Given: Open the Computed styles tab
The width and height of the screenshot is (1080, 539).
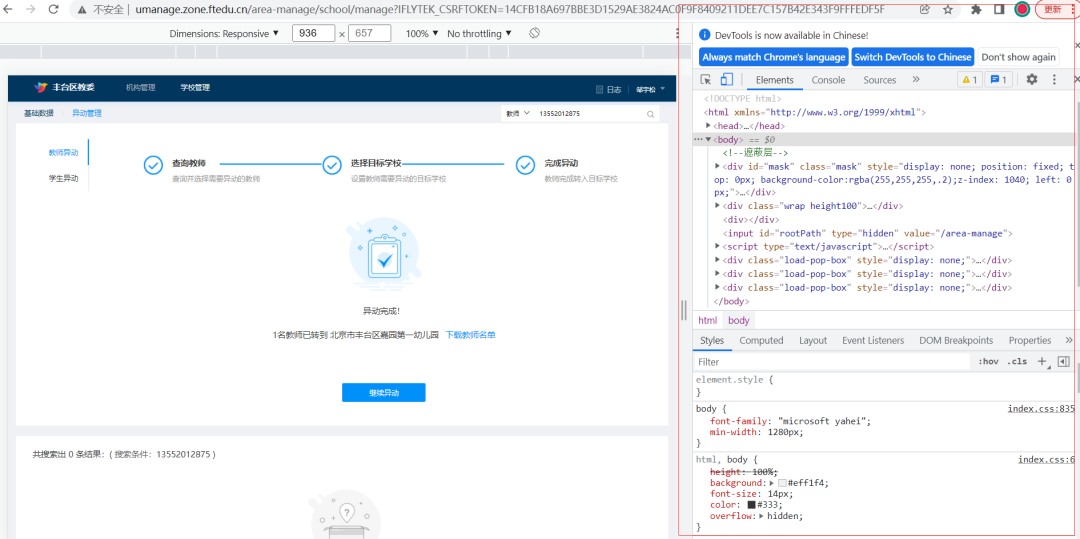Looking at the screenshot, I should (x=761, y=340).
